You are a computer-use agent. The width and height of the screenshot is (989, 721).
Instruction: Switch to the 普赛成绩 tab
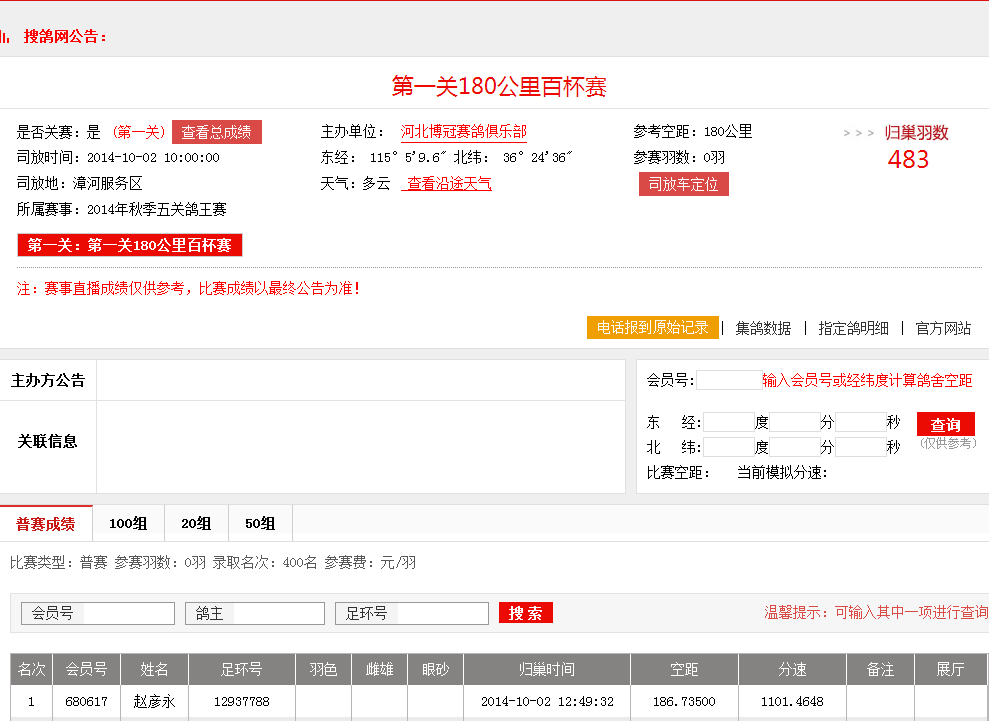pyautogui.click(x=46, y=524)
